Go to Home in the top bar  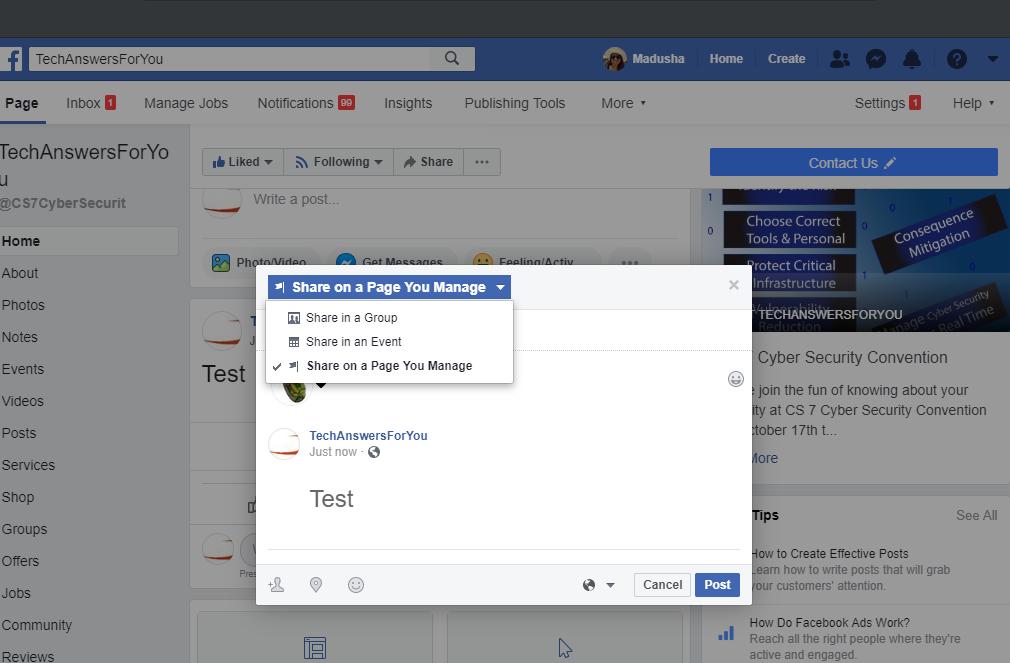pos(726,59)
